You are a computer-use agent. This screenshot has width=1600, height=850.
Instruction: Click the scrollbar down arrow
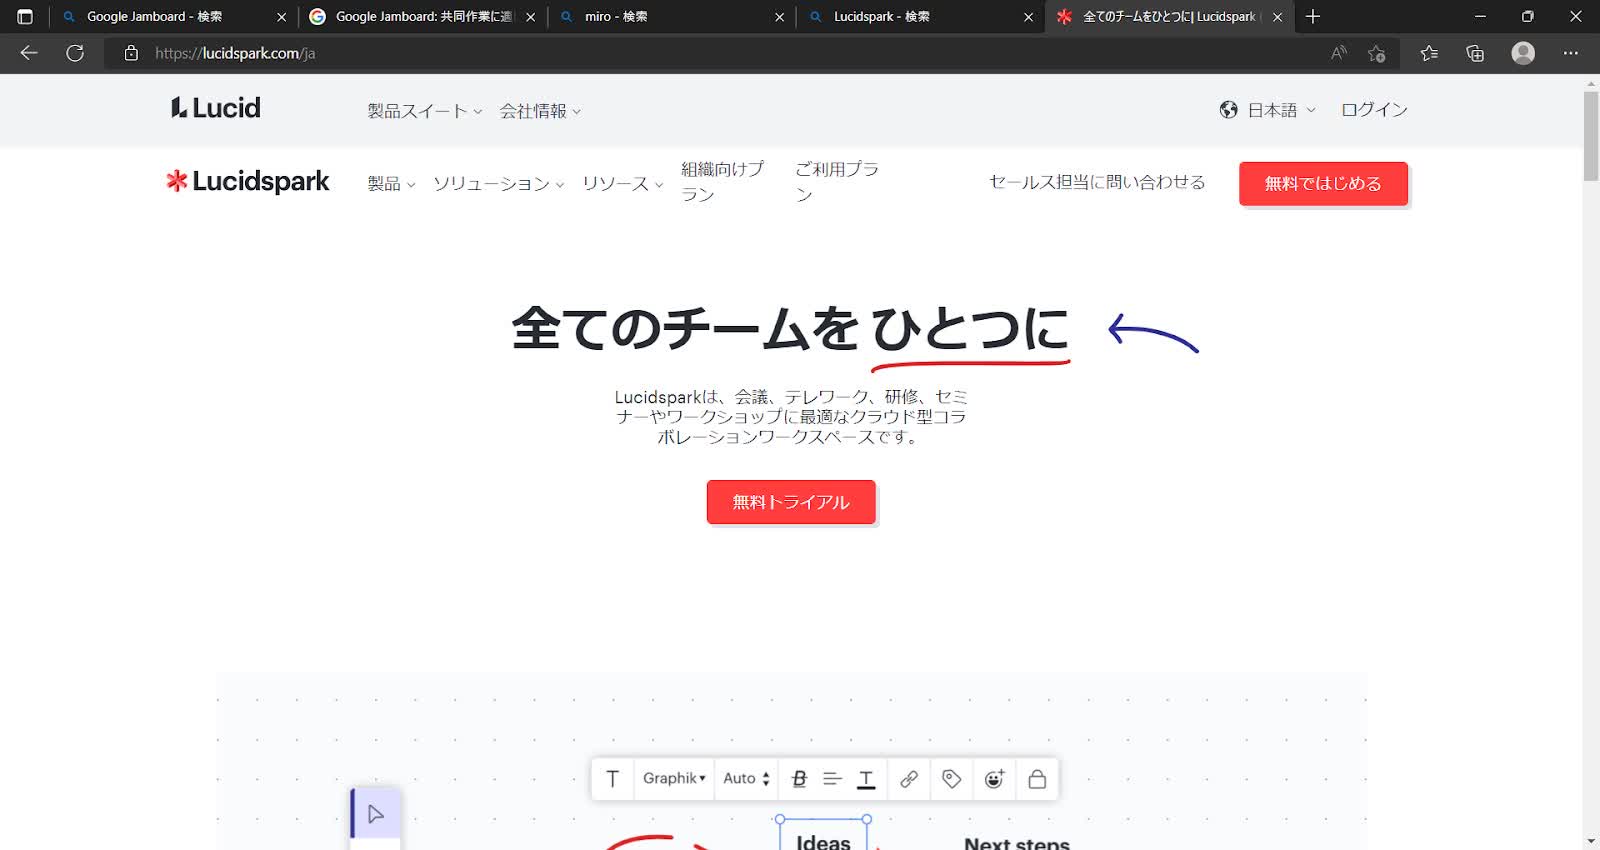[1591, 842]
